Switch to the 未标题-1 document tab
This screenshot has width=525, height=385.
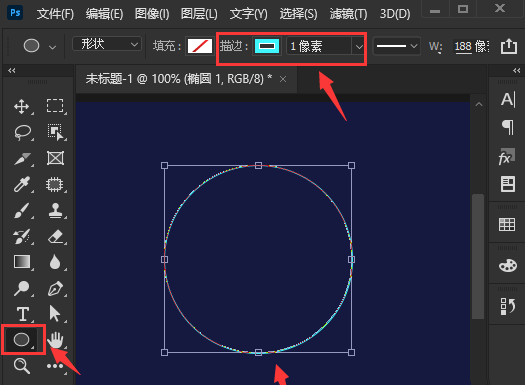point(179,79)
